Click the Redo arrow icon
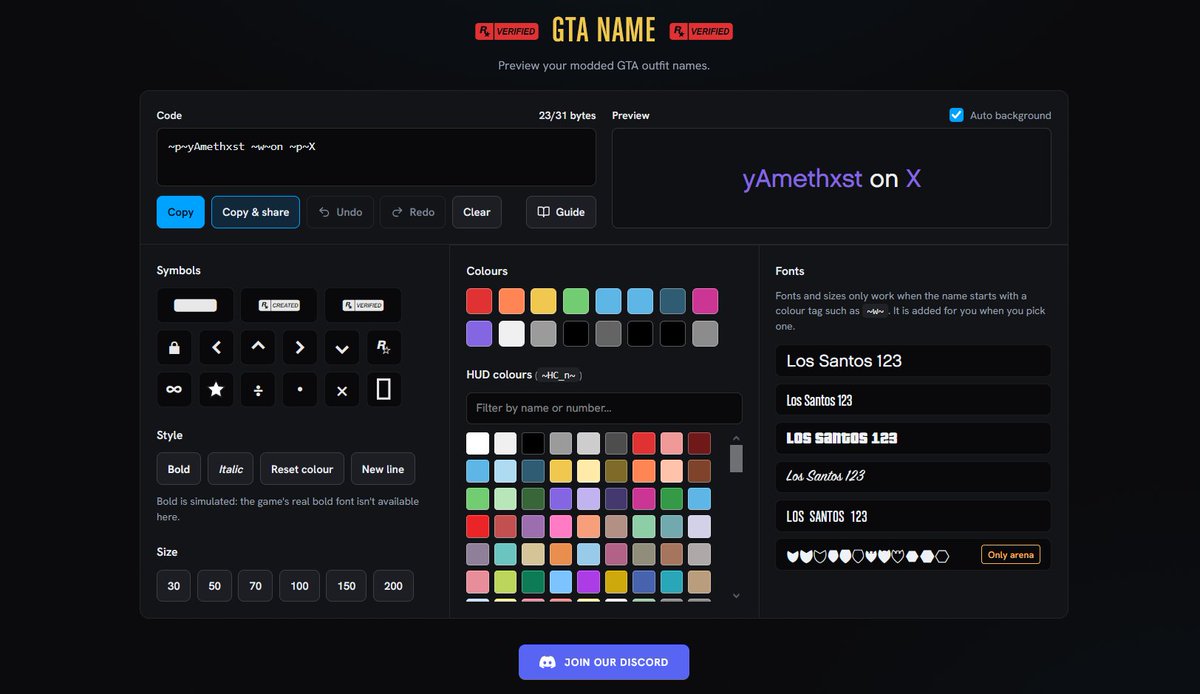Viewport: 1200px width, 694px height. (x=397, y=212)
